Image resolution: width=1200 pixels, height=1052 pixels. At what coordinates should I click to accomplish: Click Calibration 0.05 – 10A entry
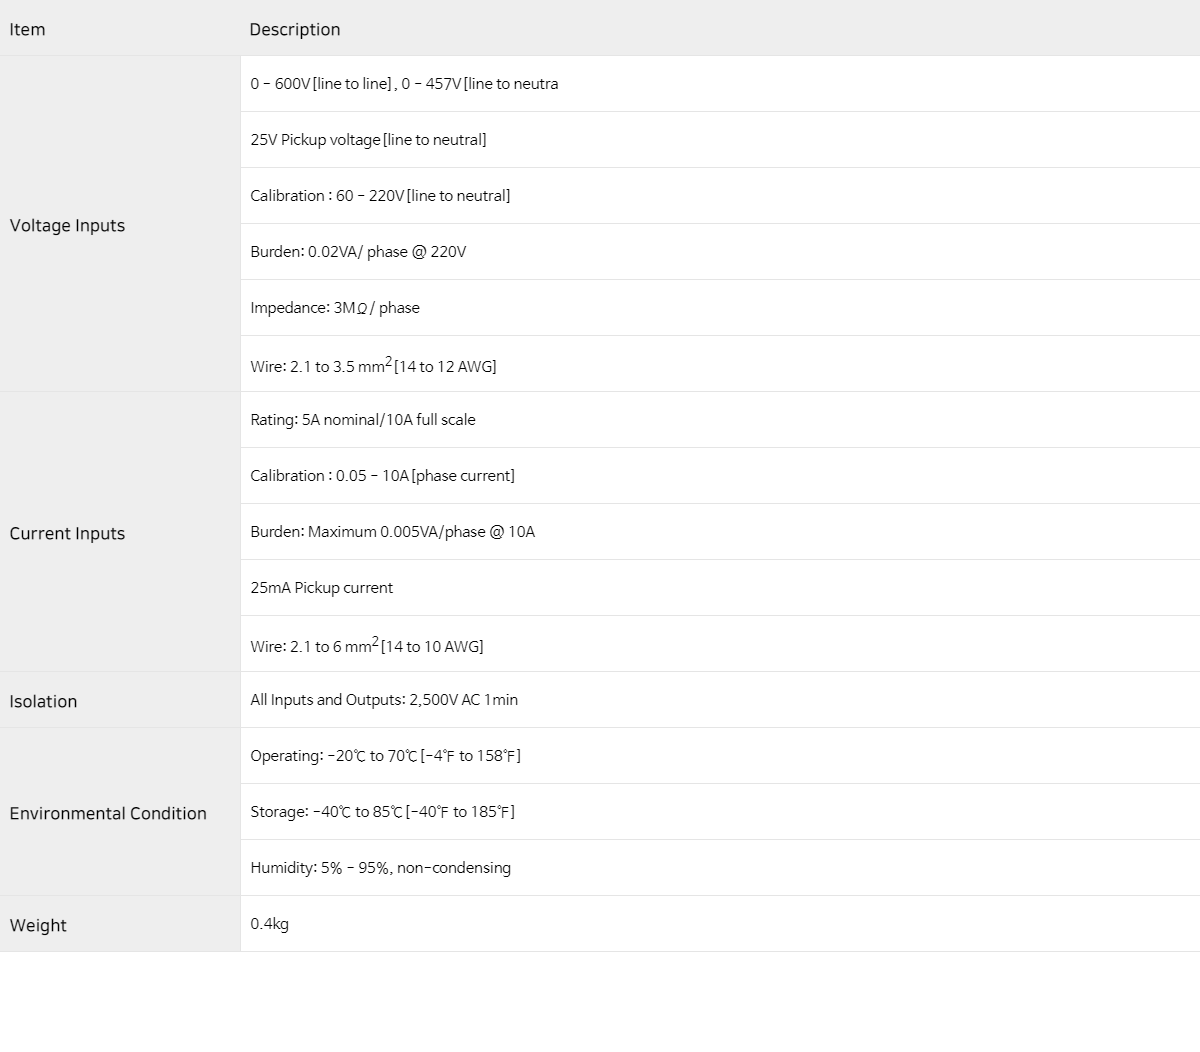382,476
